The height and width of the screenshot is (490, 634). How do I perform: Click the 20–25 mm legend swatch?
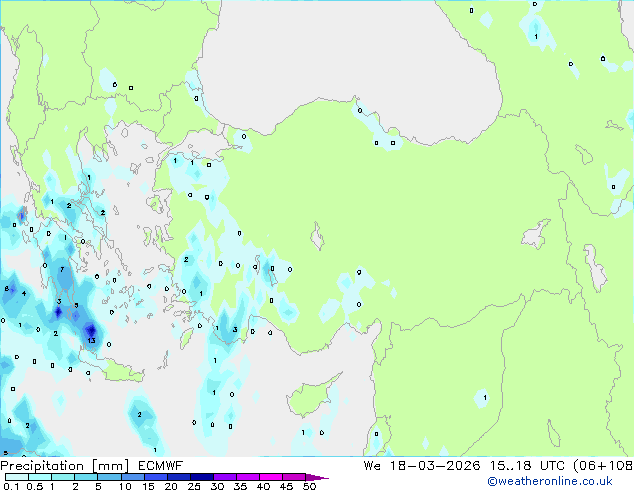[x=179, y=477]
